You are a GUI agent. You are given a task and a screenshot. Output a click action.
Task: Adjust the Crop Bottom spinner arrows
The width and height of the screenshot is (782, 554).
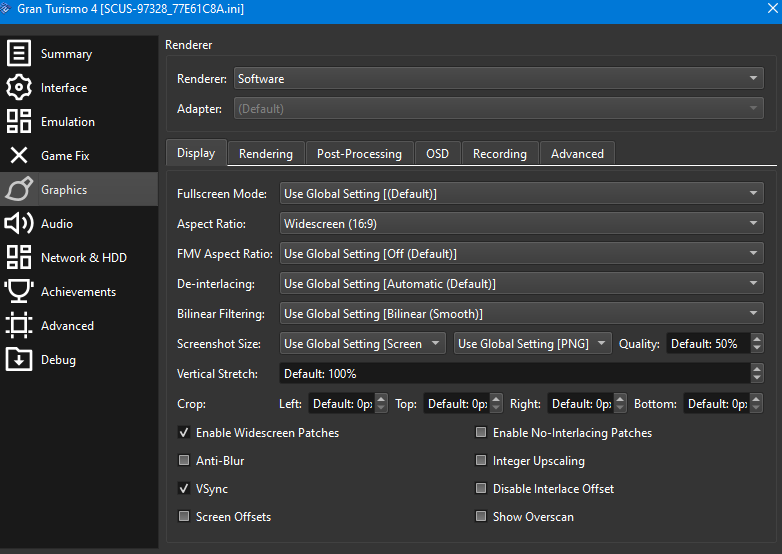[x=757, y=403]
